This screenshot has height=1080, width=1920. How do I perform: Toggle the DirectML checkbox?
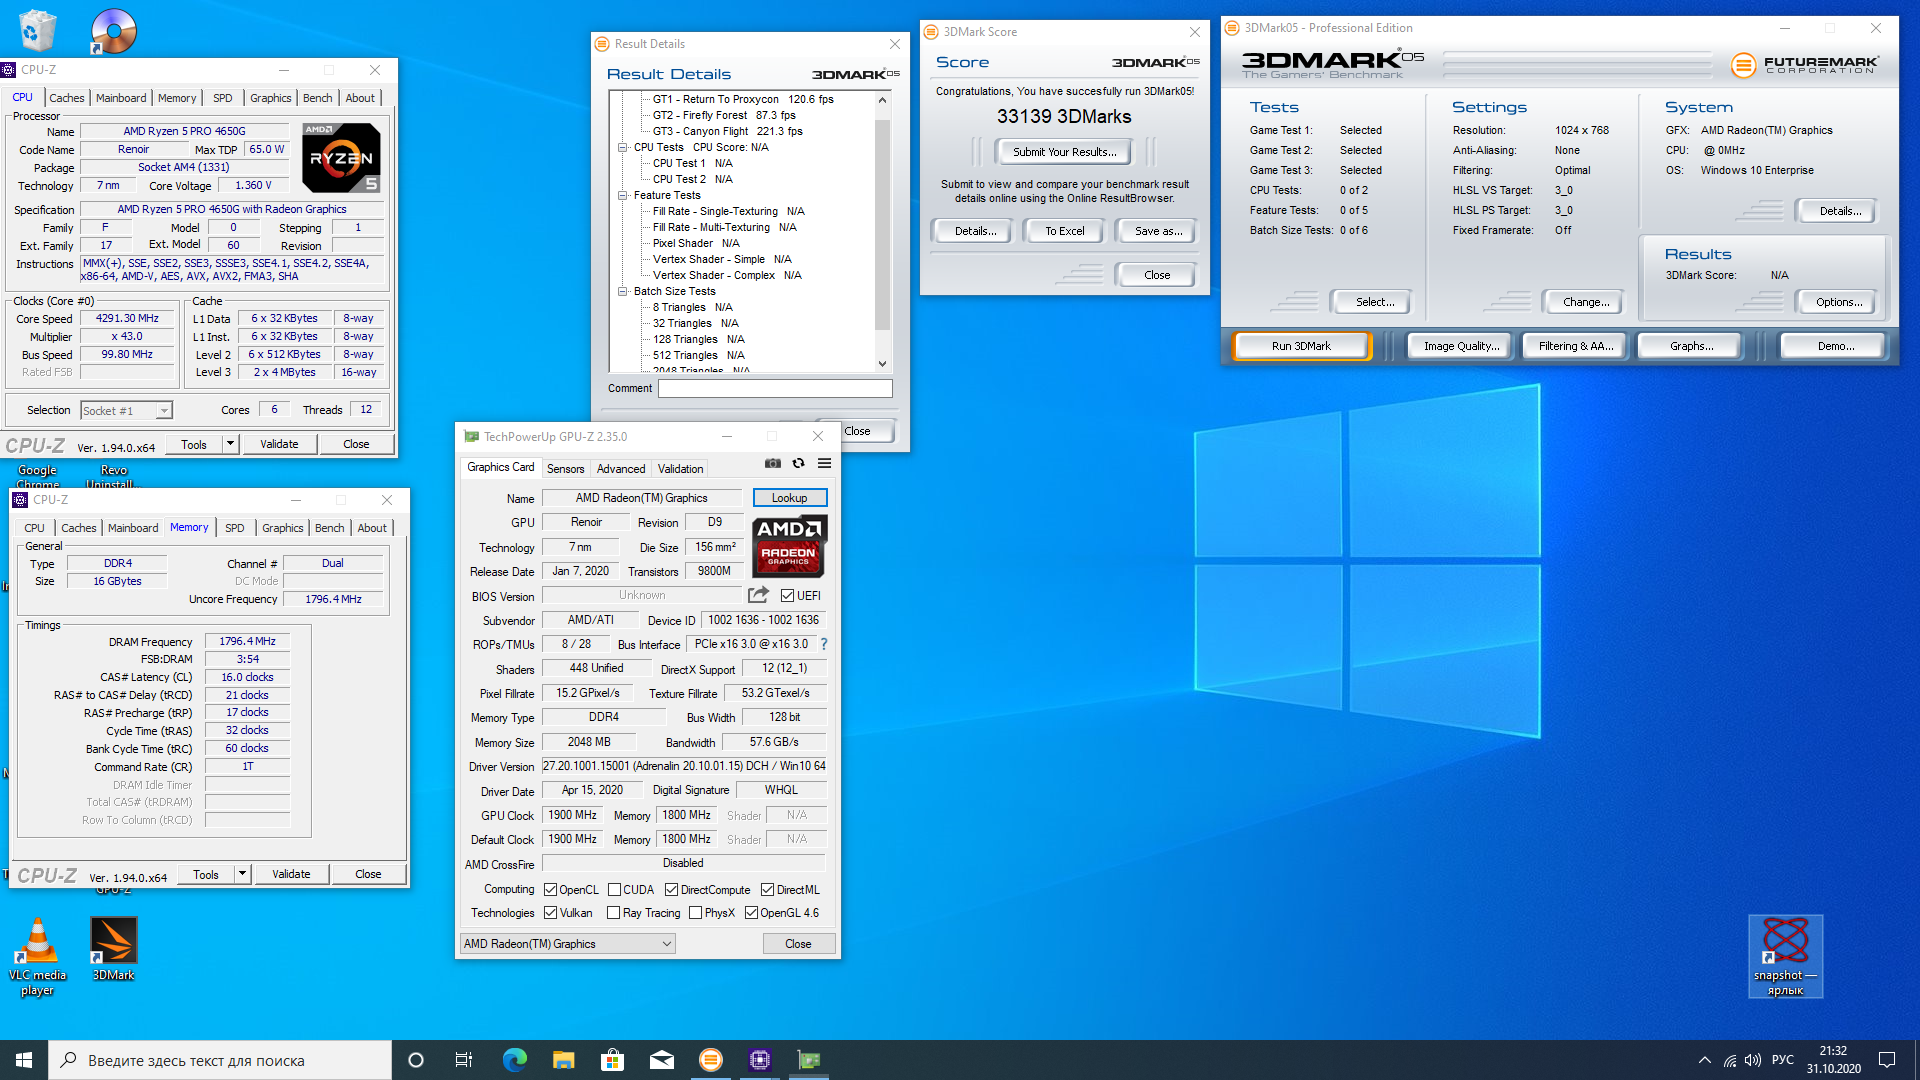(x=767, y=890)
